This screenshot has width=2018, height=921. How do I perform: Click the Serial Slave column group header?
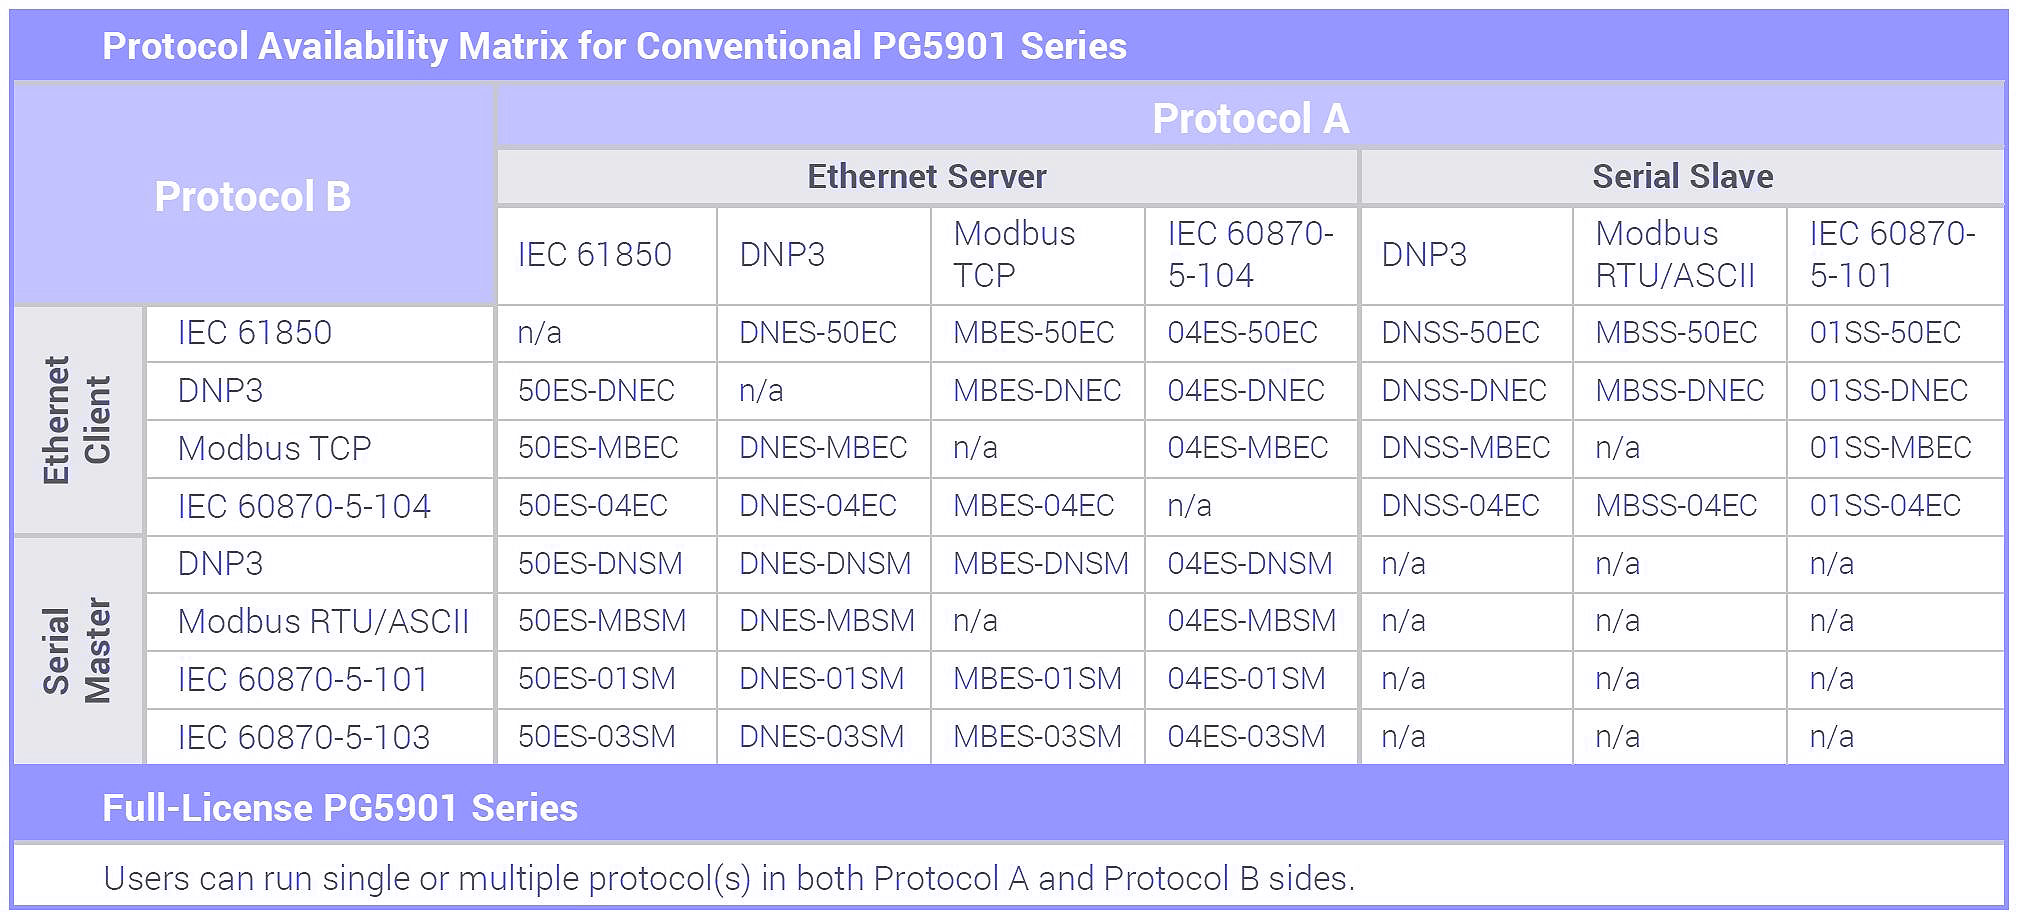pyautogui.click(x=1682, y=177)
